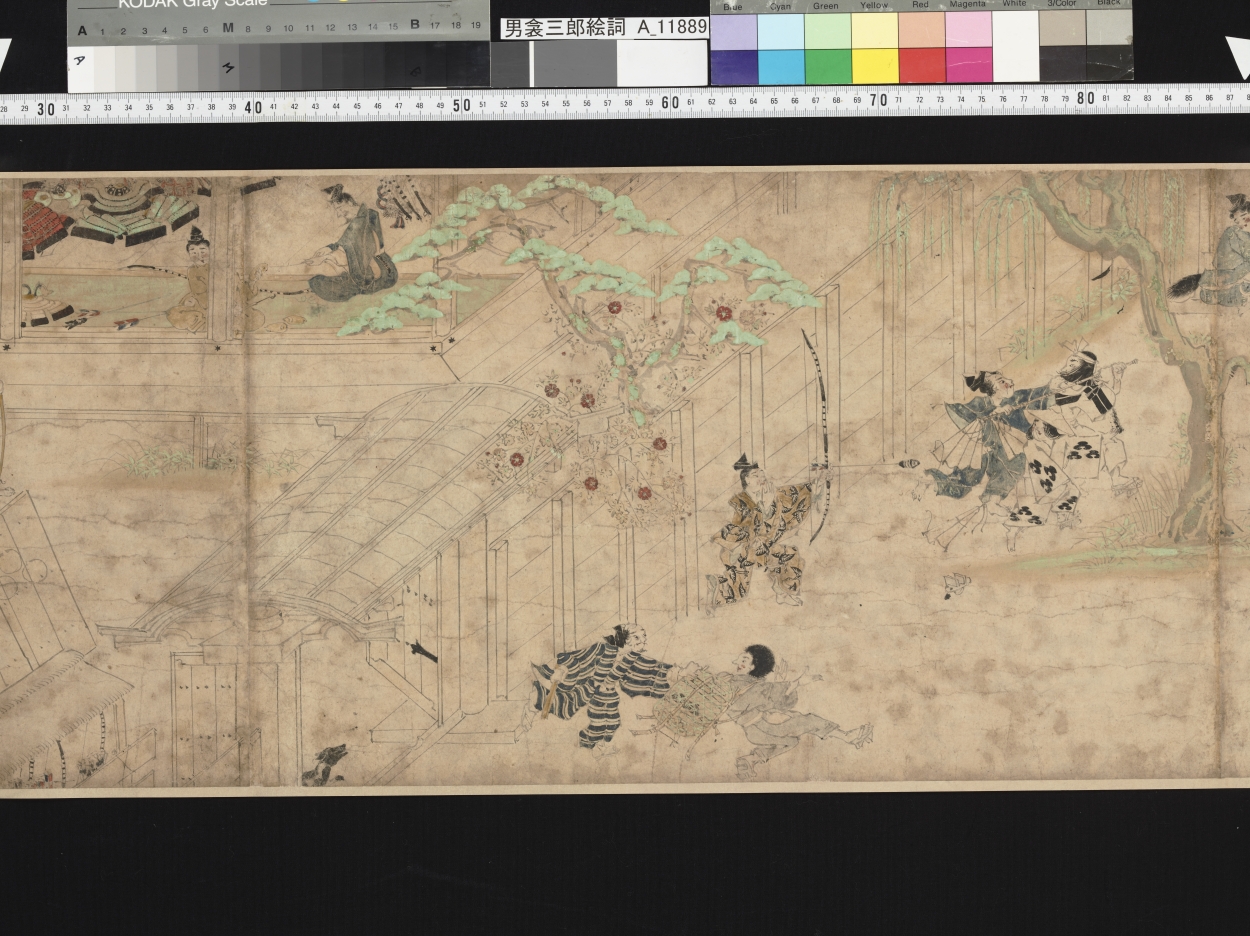Click the dog near the gate's base
Viewport: 1250px width, 936px height.
click(x=326, y=765)
